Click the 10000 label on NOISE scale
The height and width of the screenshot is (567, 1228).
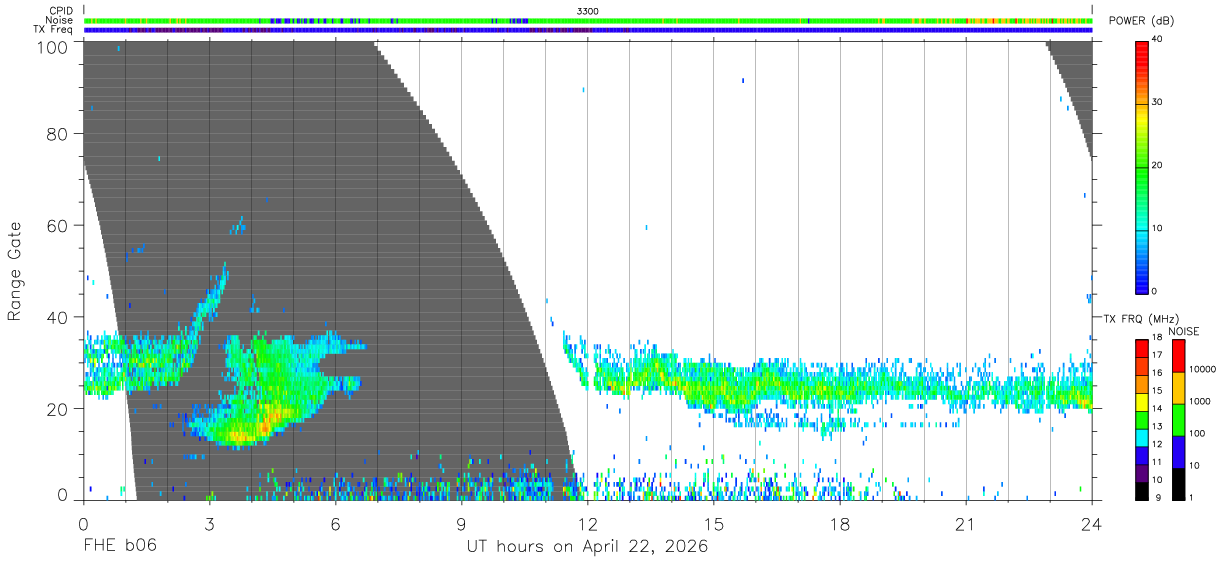[1201, 370]
